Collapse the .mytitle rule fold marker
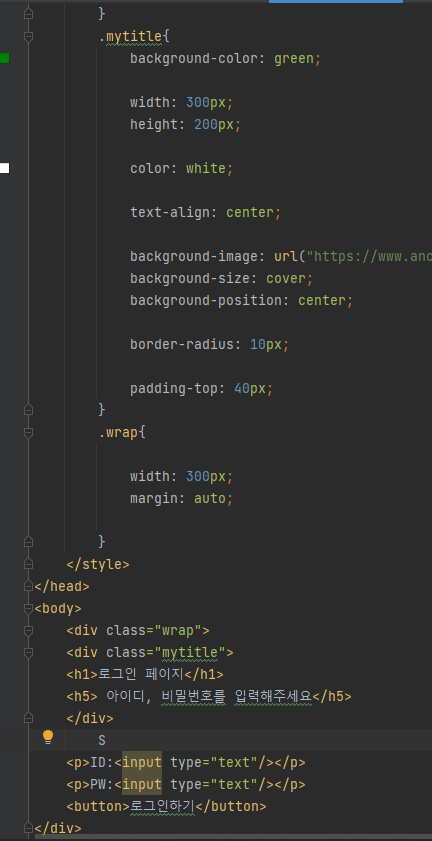This screenshot has width=432, height=841. pos(28,36)
